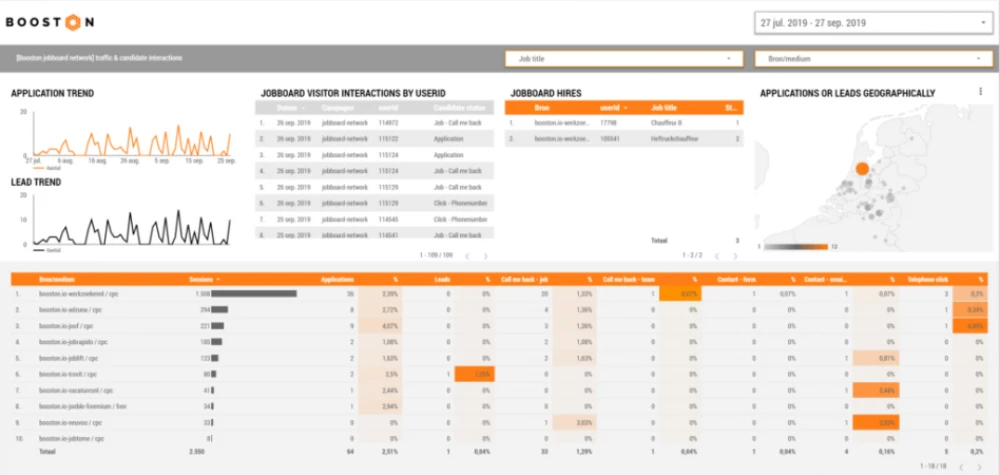Open the date range picker dropdown
Image resolution: width=1000 pixels, height=475 pixels.
click(871, 23)
